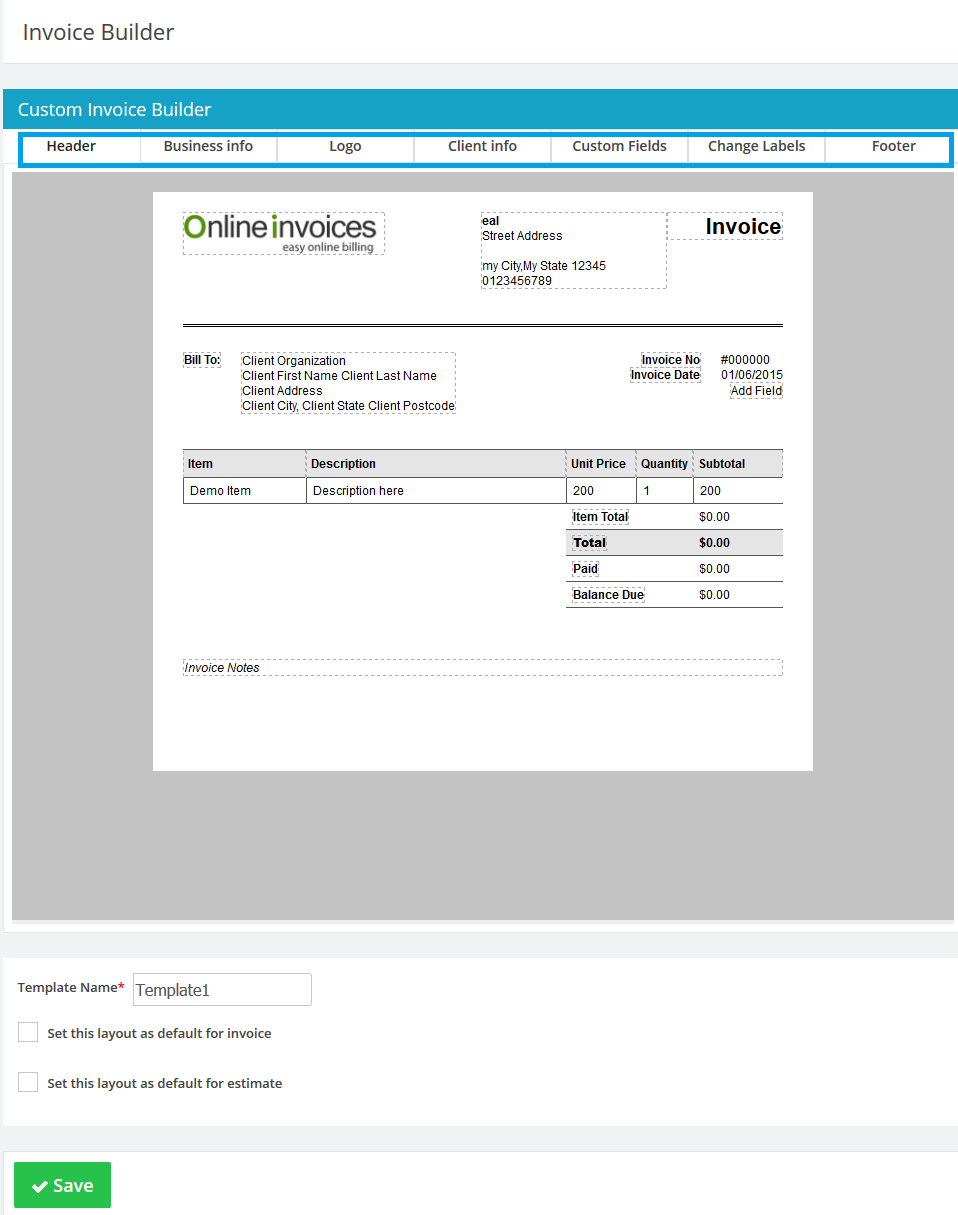Select the Onlineinvoices logo in the preview
Screen dimensions: 958x1215
283,232
